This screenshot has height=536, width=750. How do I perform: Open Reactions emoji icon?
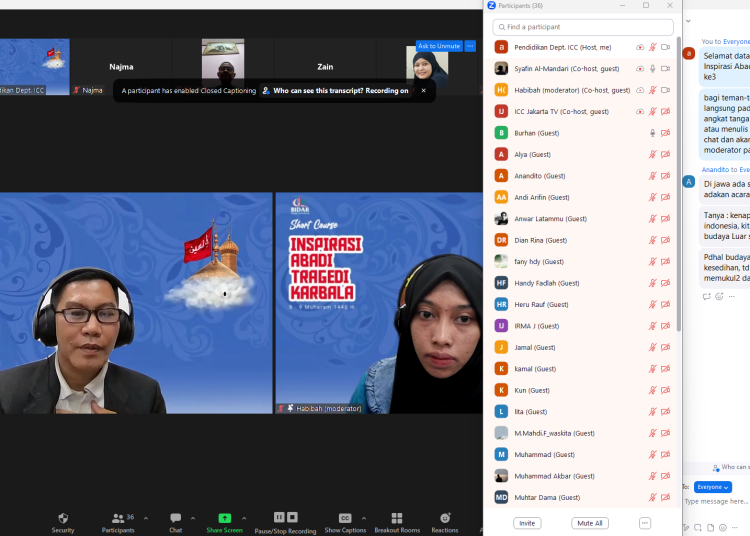[445, 518]
